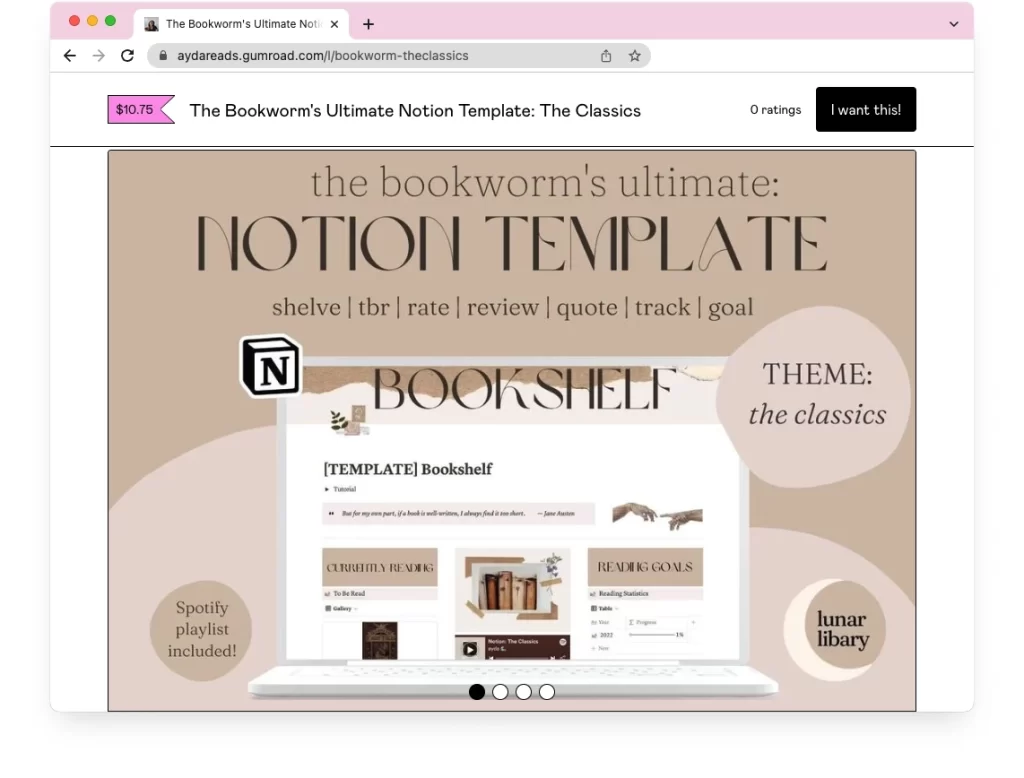Go back to the previous page
The image size is (1024, 778).
coord(70,56)
